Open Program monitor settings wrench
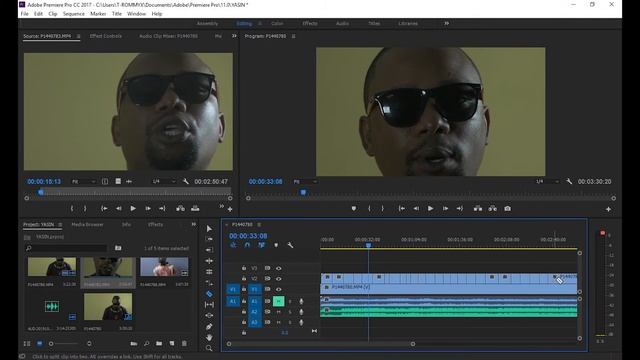The image size is (640, 360). point(569,181)
